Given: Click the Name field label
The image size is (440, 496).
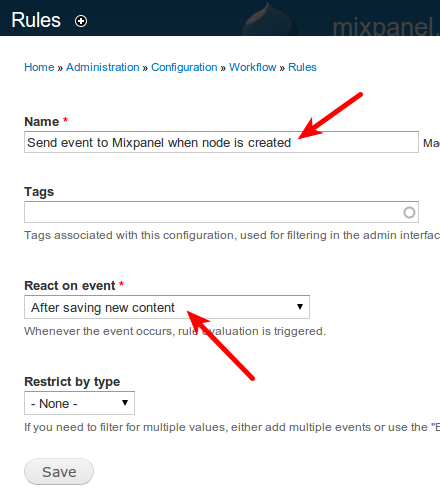Looking at the screenshot, I should tap(42, 122).
